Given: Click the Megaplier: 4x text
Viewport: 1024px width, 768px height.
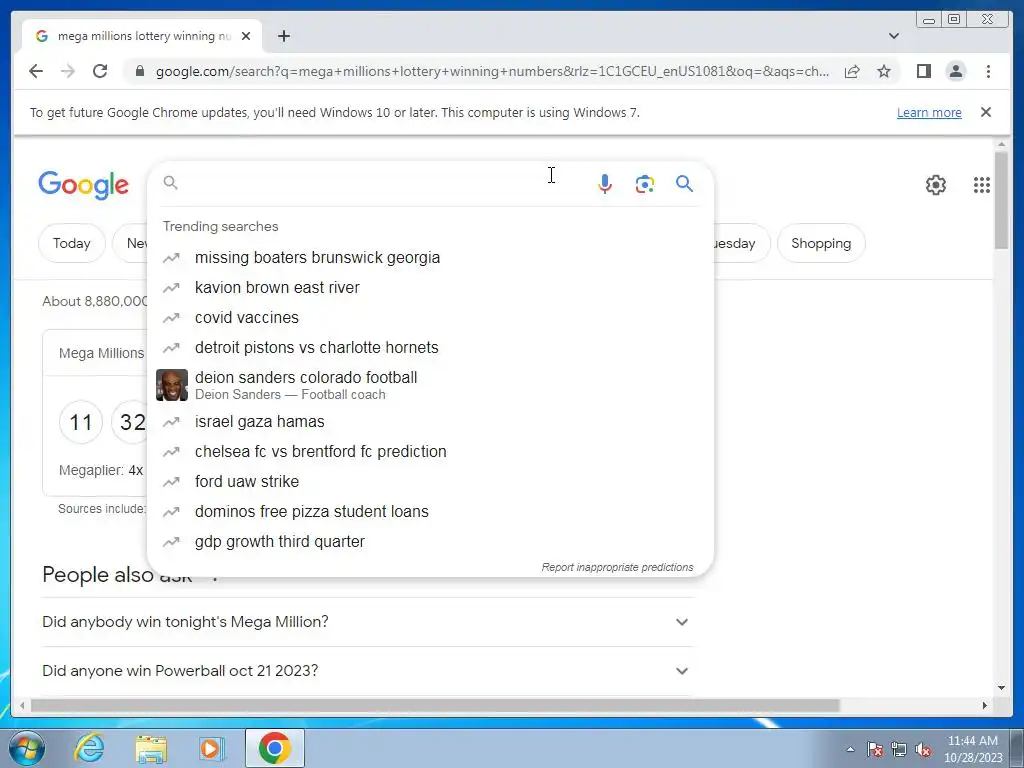Looking at the screenshot, I should [x=101, y=470].
